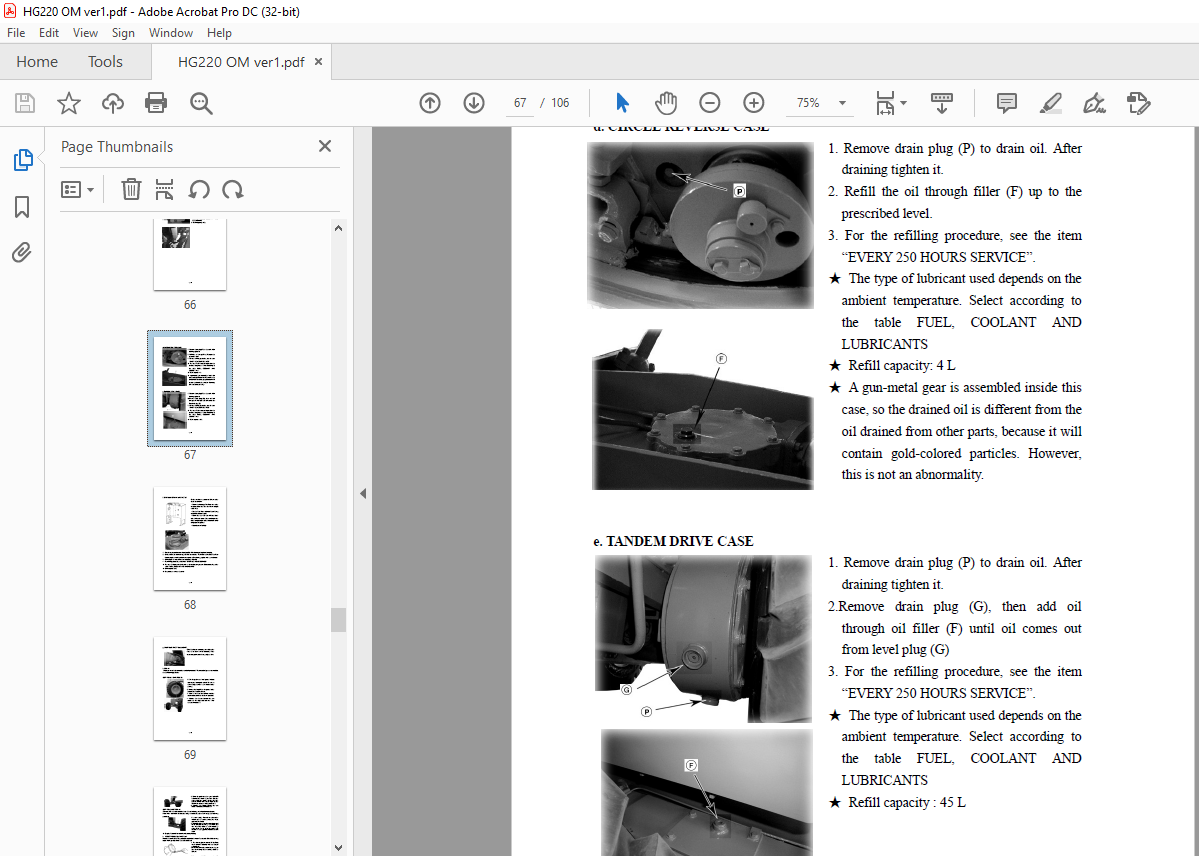Open the Attachments paperclip pane
1199x856 pixels.
[x=22, y=252]
